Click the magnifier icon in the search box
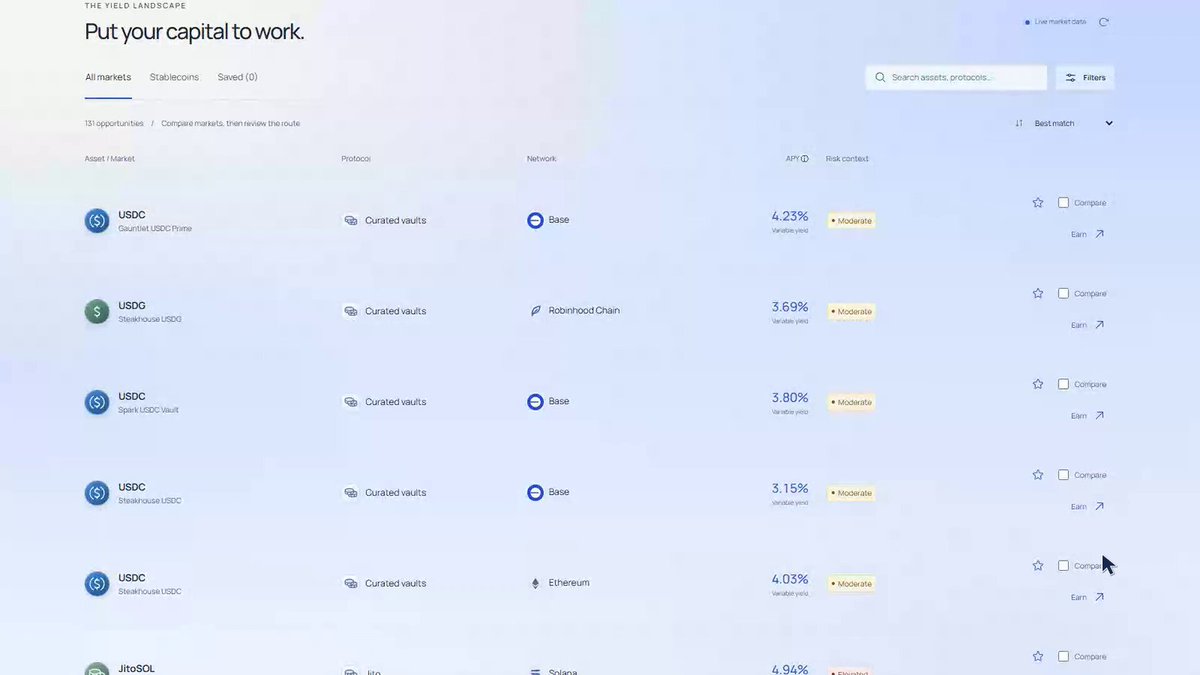This screenshot has height=675, width=1200. click(x=880, y=77)
